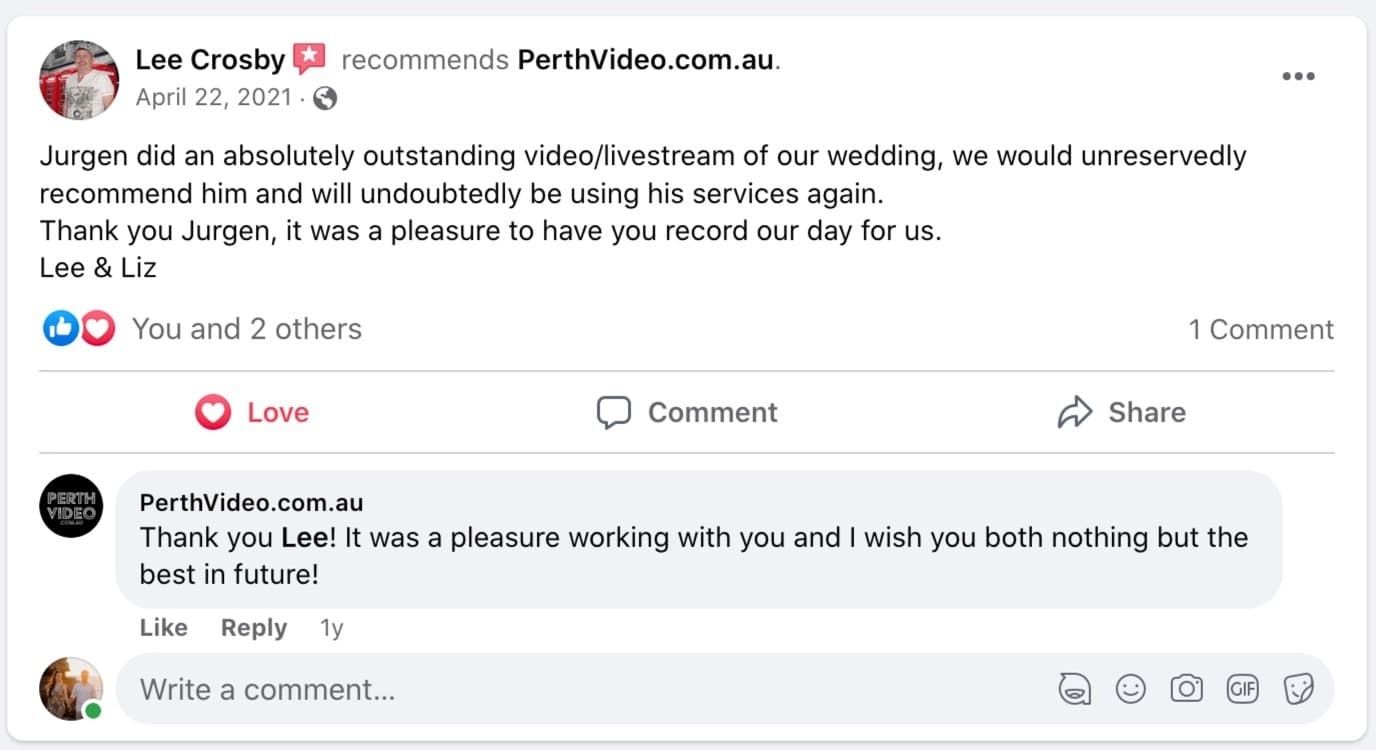This screenshot has width=1376, height=750.
Task: Reply to the PerthVideo.com.au comment
Action: (x=253, y=628)
